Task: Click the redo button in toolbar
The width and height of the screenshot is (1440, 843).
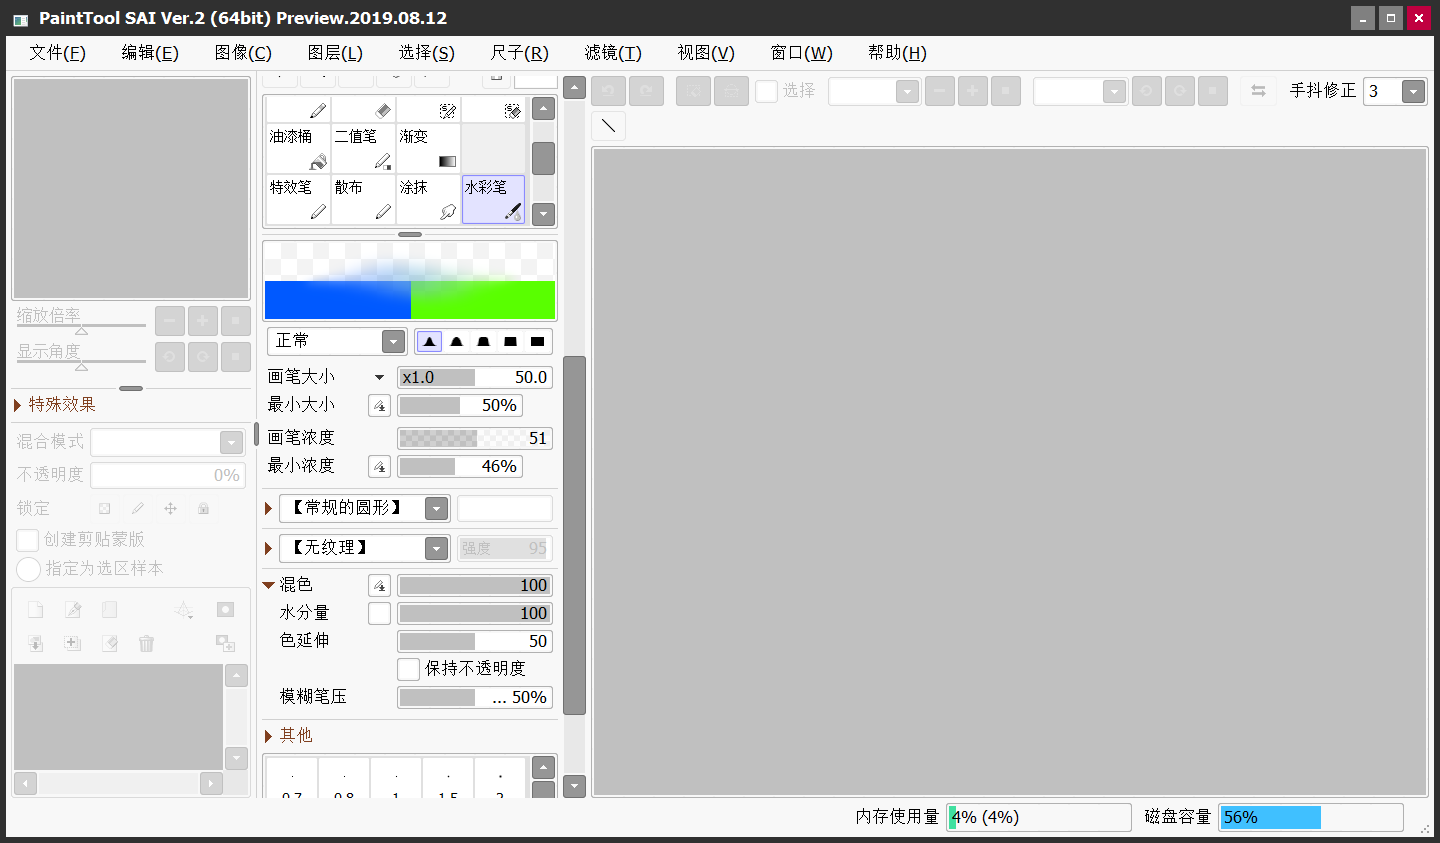Action: (646, 91)
